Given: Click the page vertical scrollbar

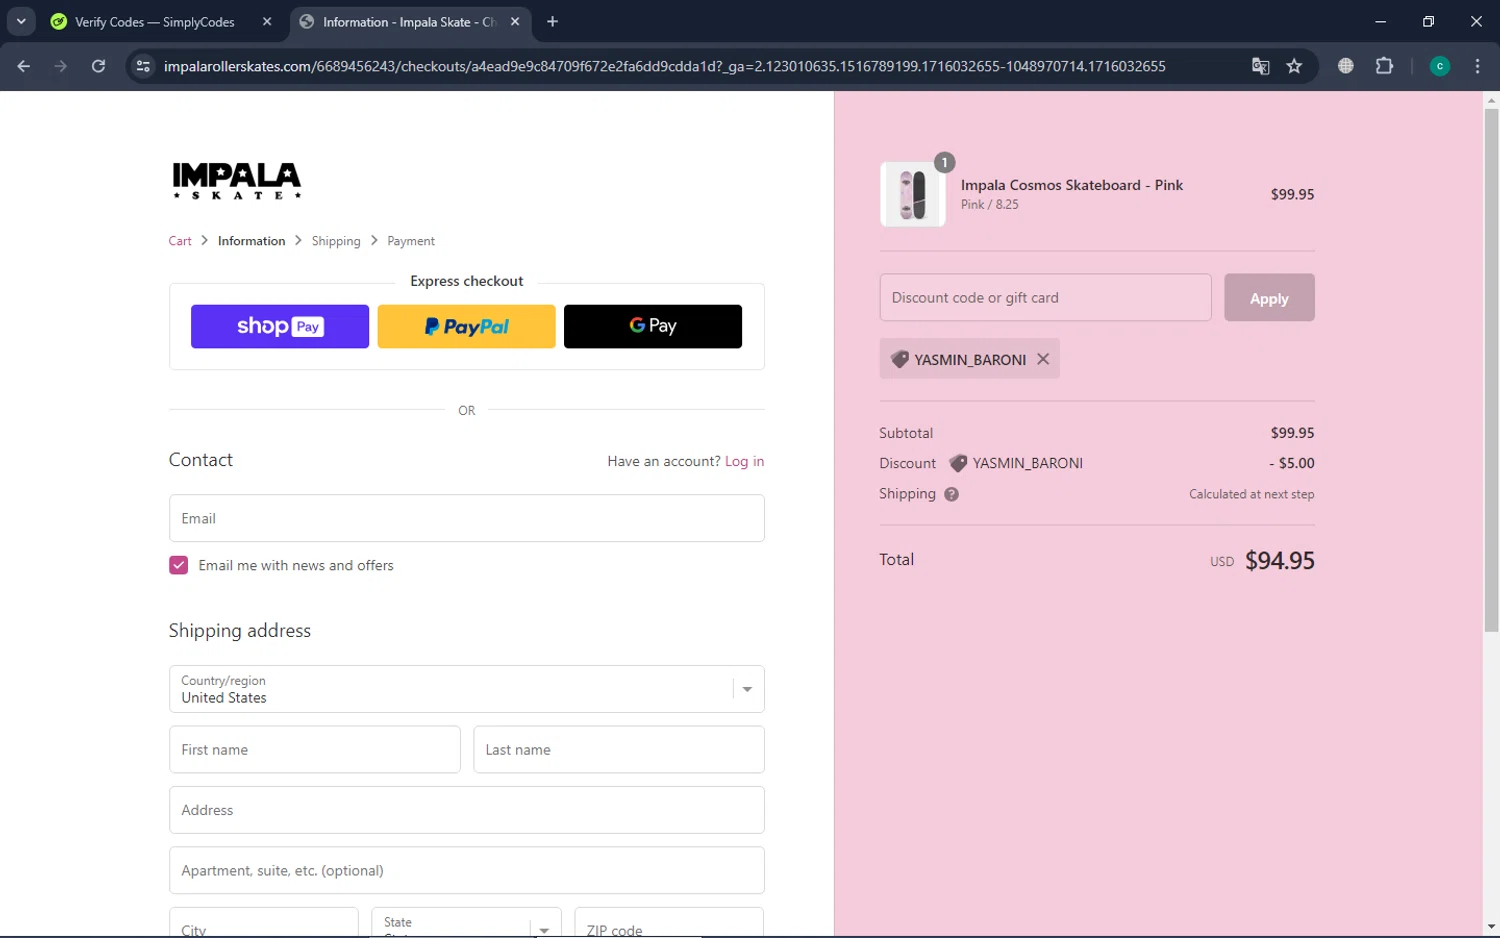Looking at the screenshot, I should (1491, 370).
